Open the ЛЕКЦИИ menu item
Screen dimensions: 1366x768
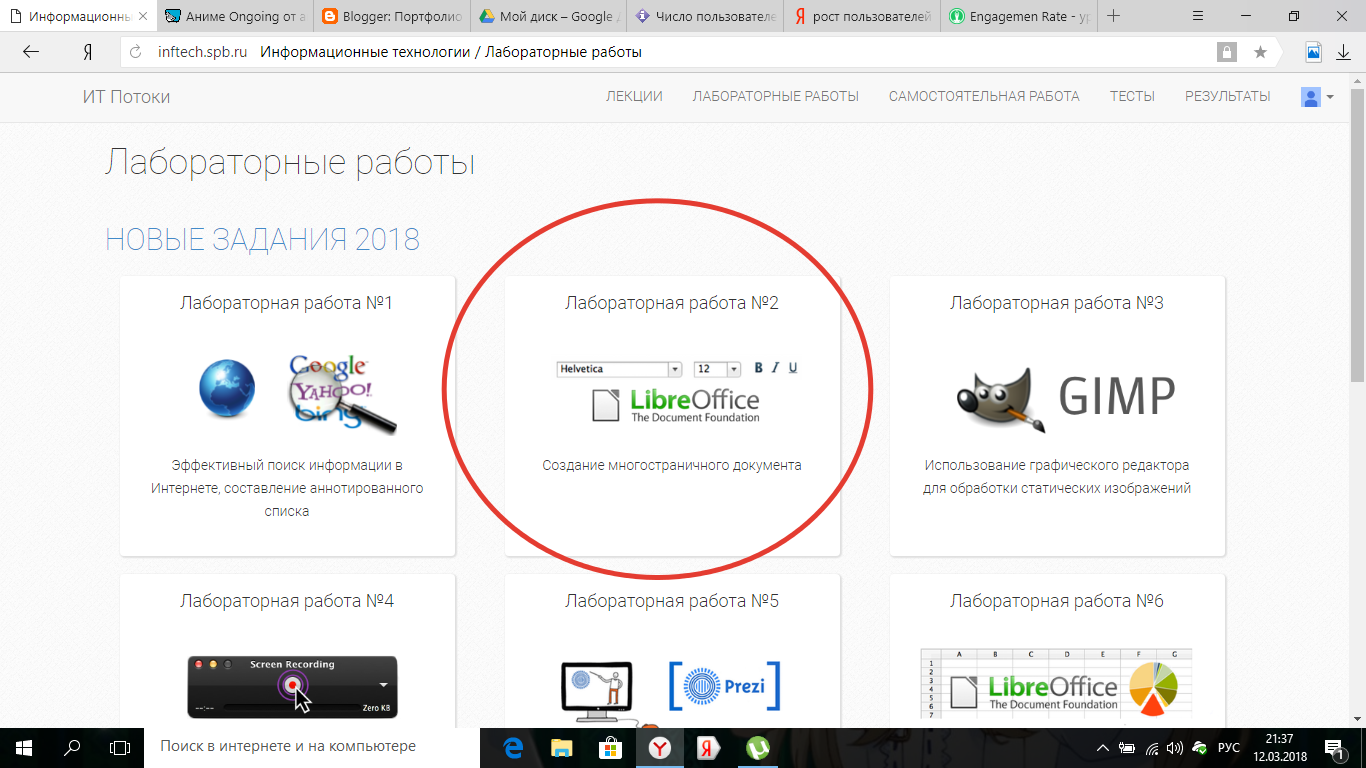634,96
